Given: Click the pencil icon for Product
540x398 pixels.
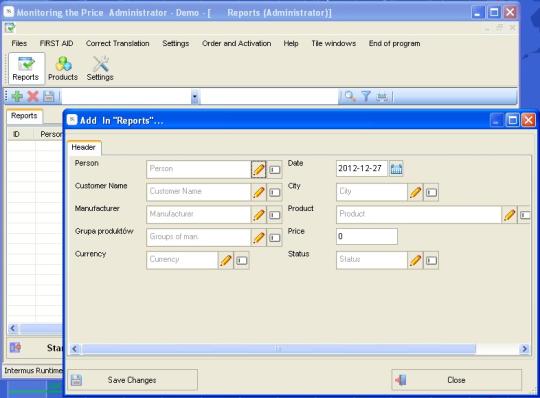Looking at the screenshot, I should click(x=509, y=215).
